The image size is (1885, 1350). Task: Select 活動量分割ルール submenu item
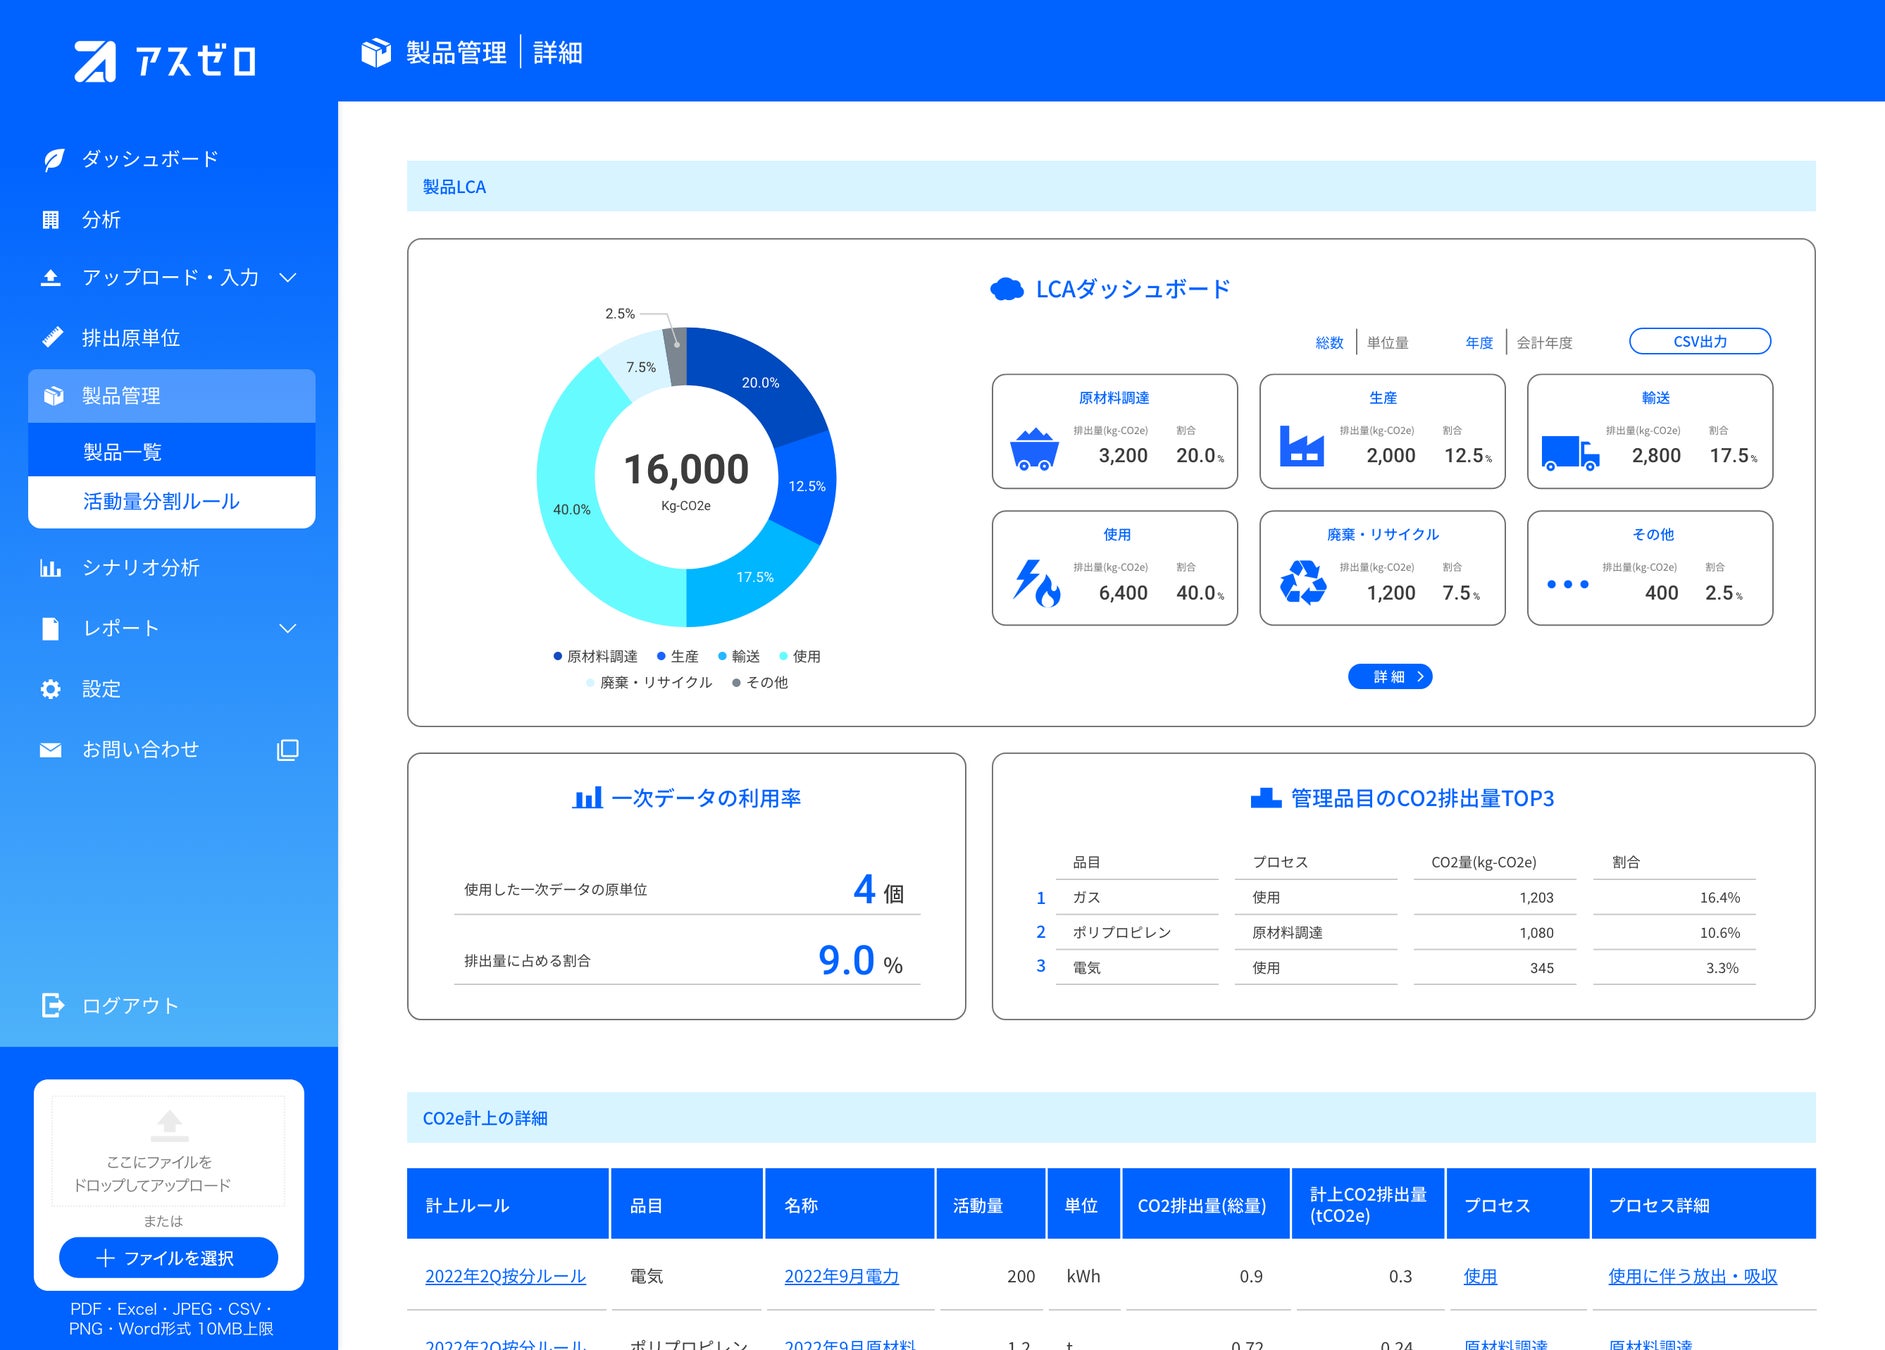[x=172, y=502]
